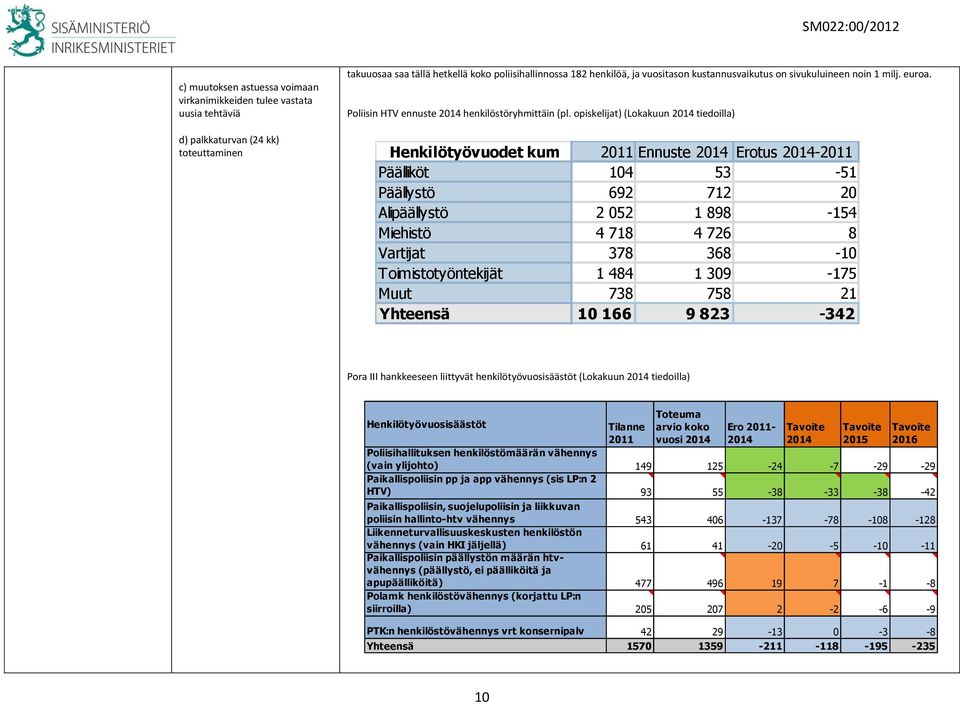
Task: Click the 'Pora III hankkeeseen liittyvät' caption
Action: [518, 376]
